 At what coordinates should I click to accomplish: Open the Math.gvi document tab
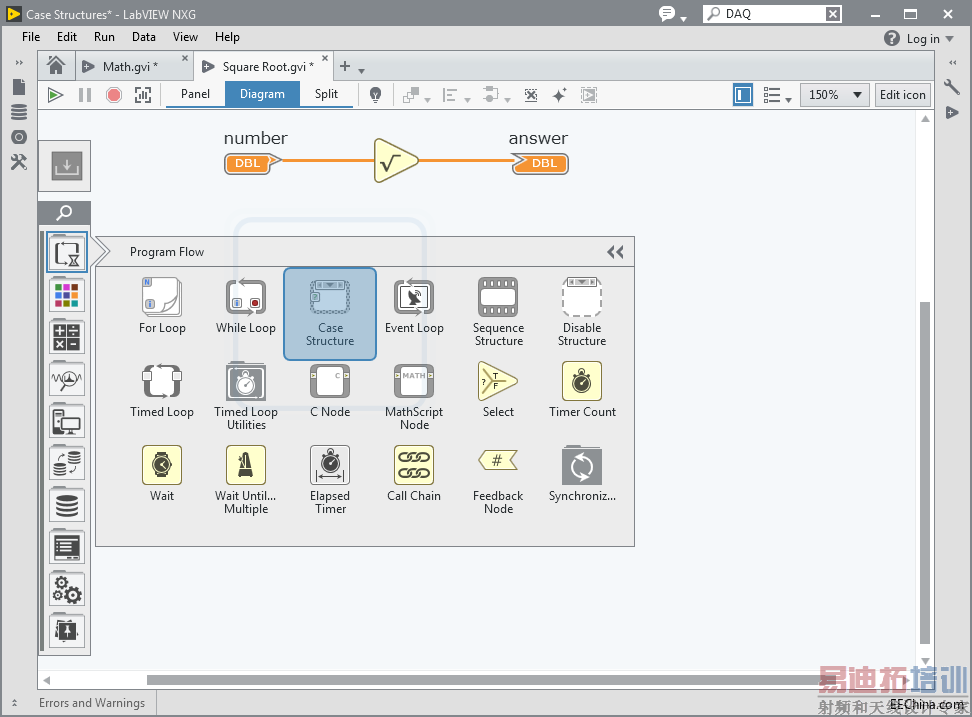130,67
